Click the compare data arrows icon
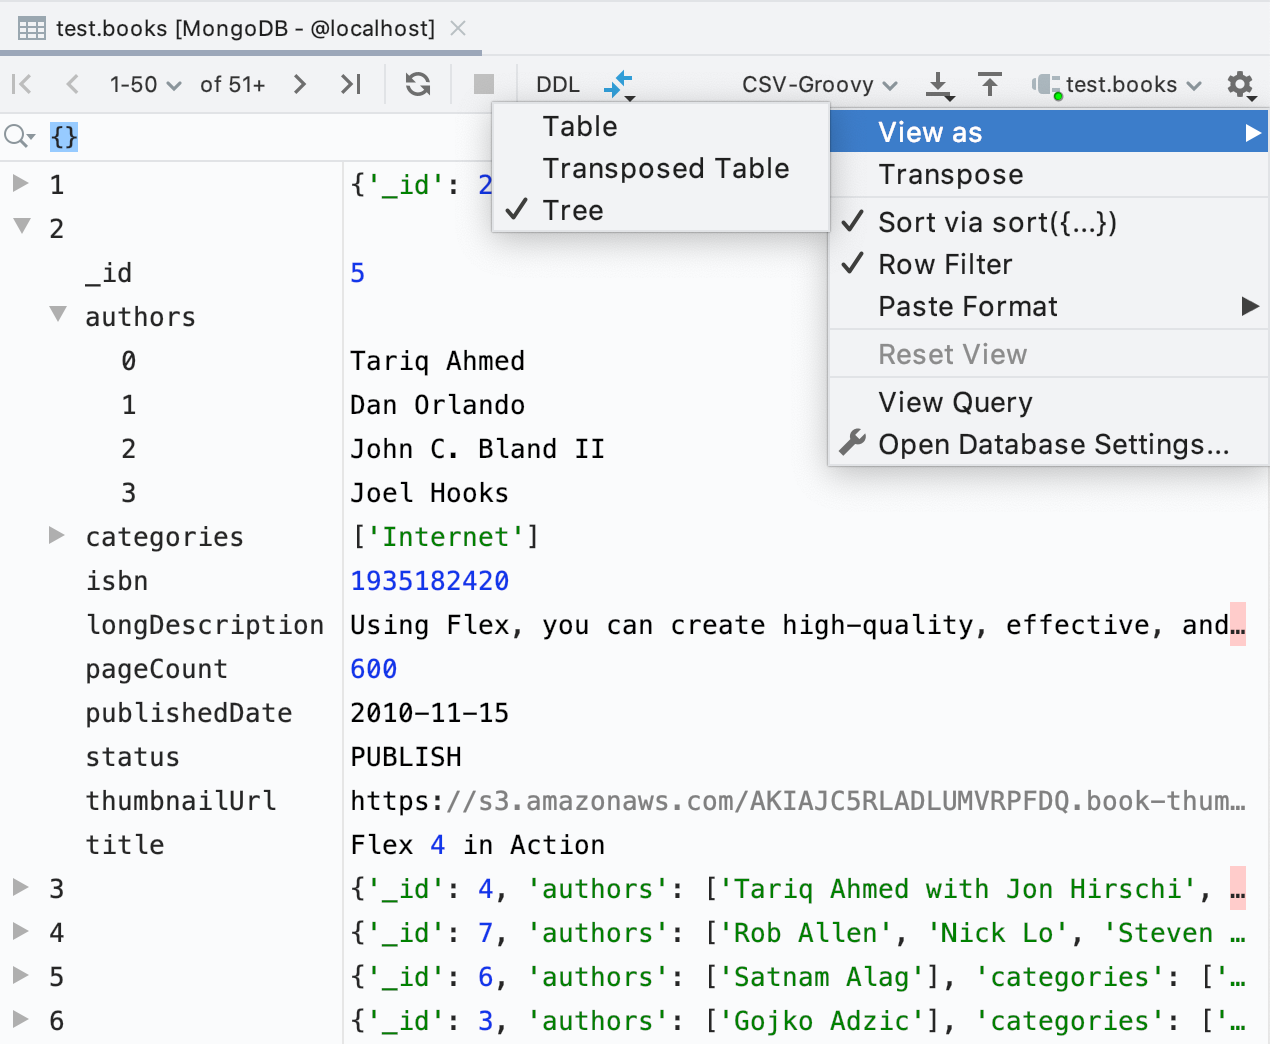1270x1044 pixels. click(619, 85)
